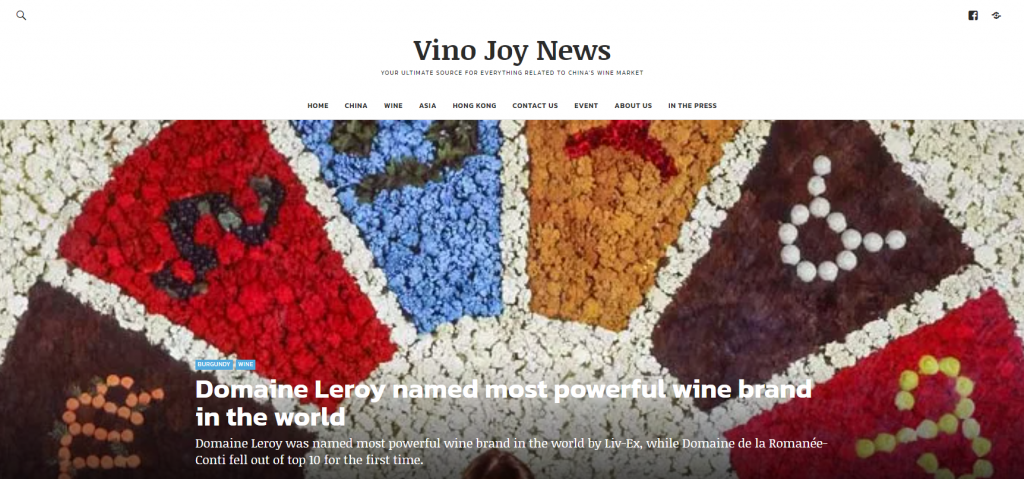The image size is (1024, 479).
Task: Visit the Facebook page via its icon
Action: [973, 16]
